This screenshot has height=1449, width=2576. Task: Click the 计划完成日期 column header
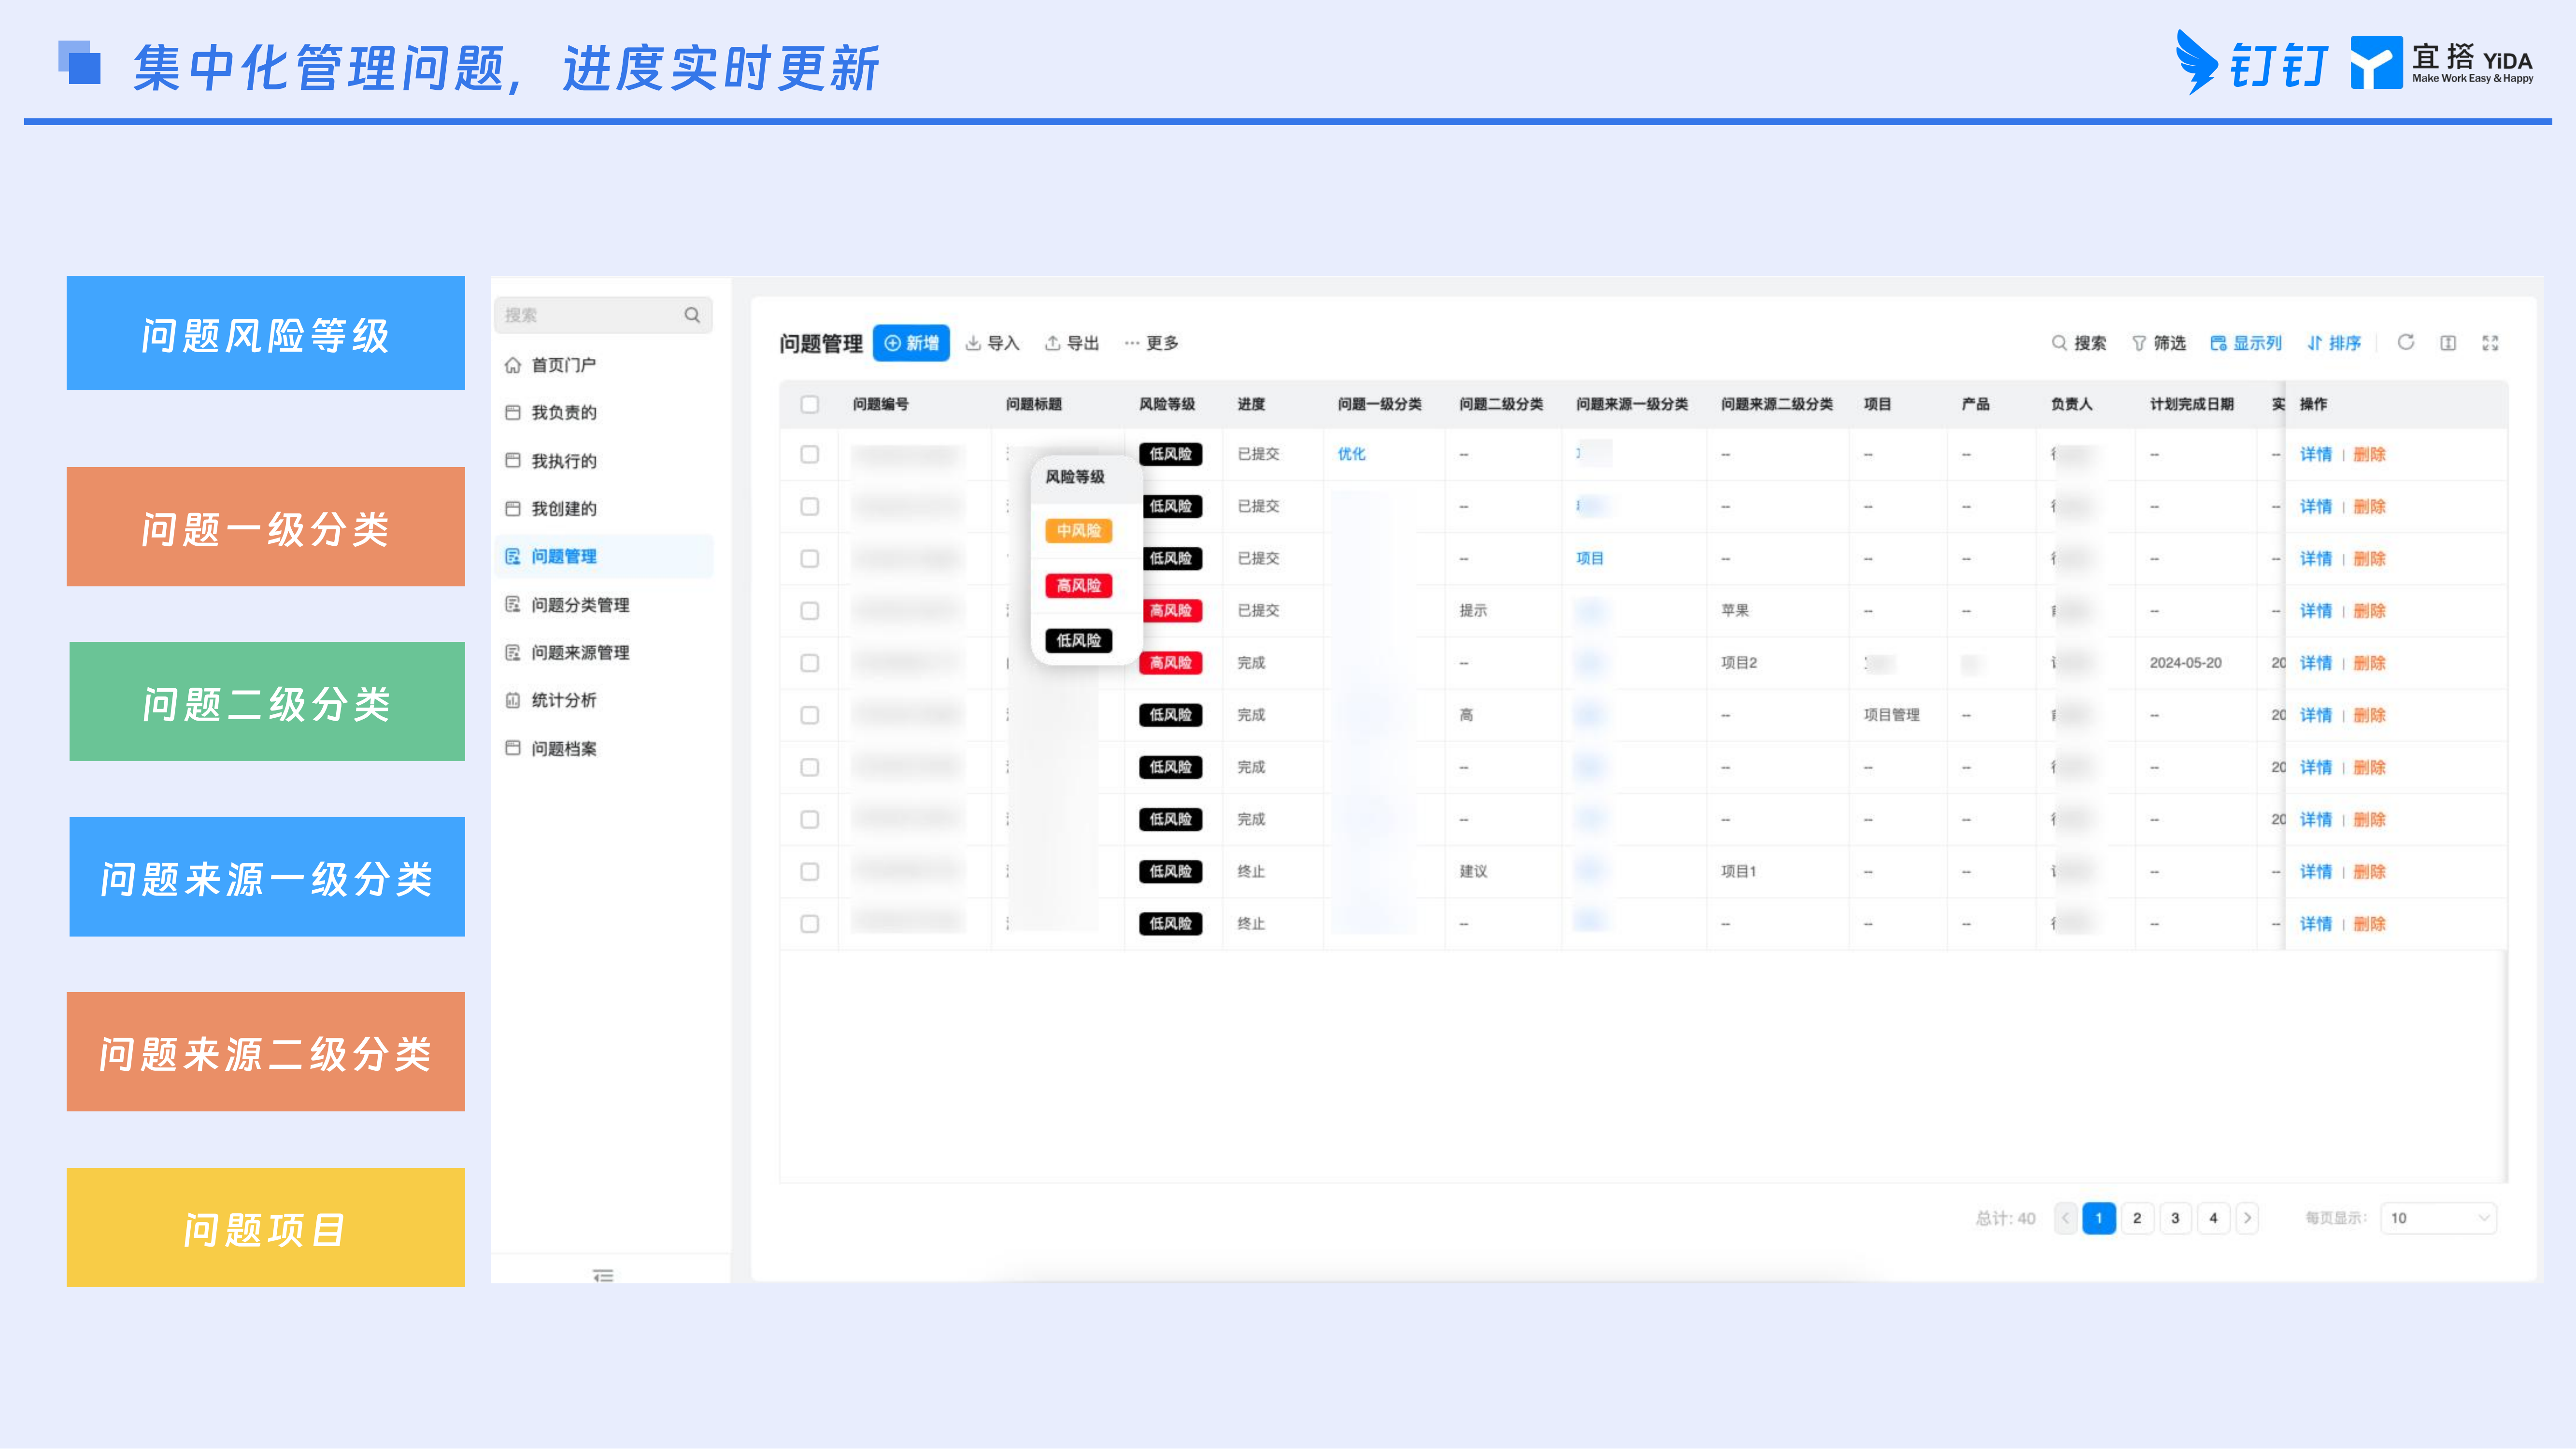coord(2191,404)
